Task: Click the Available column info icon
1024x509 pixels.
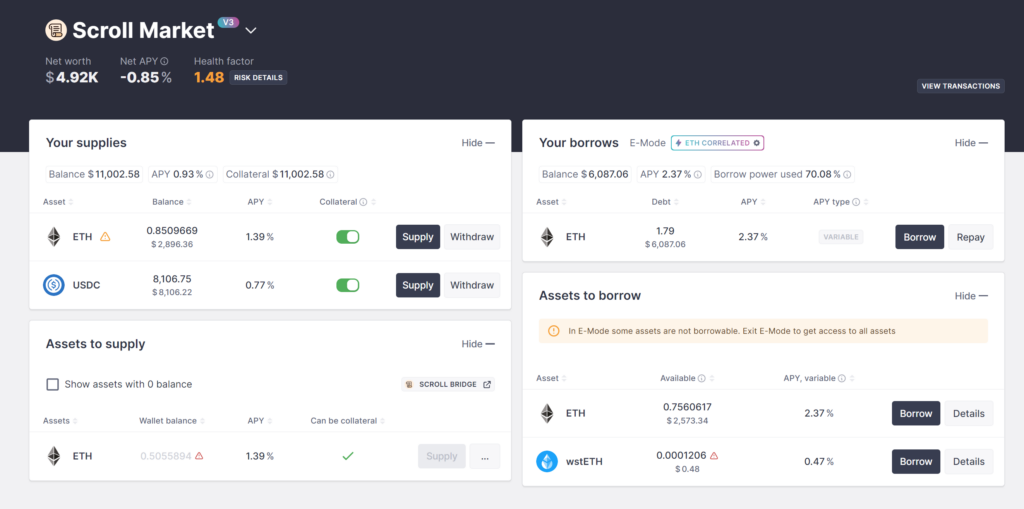Action: [x=701, y=378]
